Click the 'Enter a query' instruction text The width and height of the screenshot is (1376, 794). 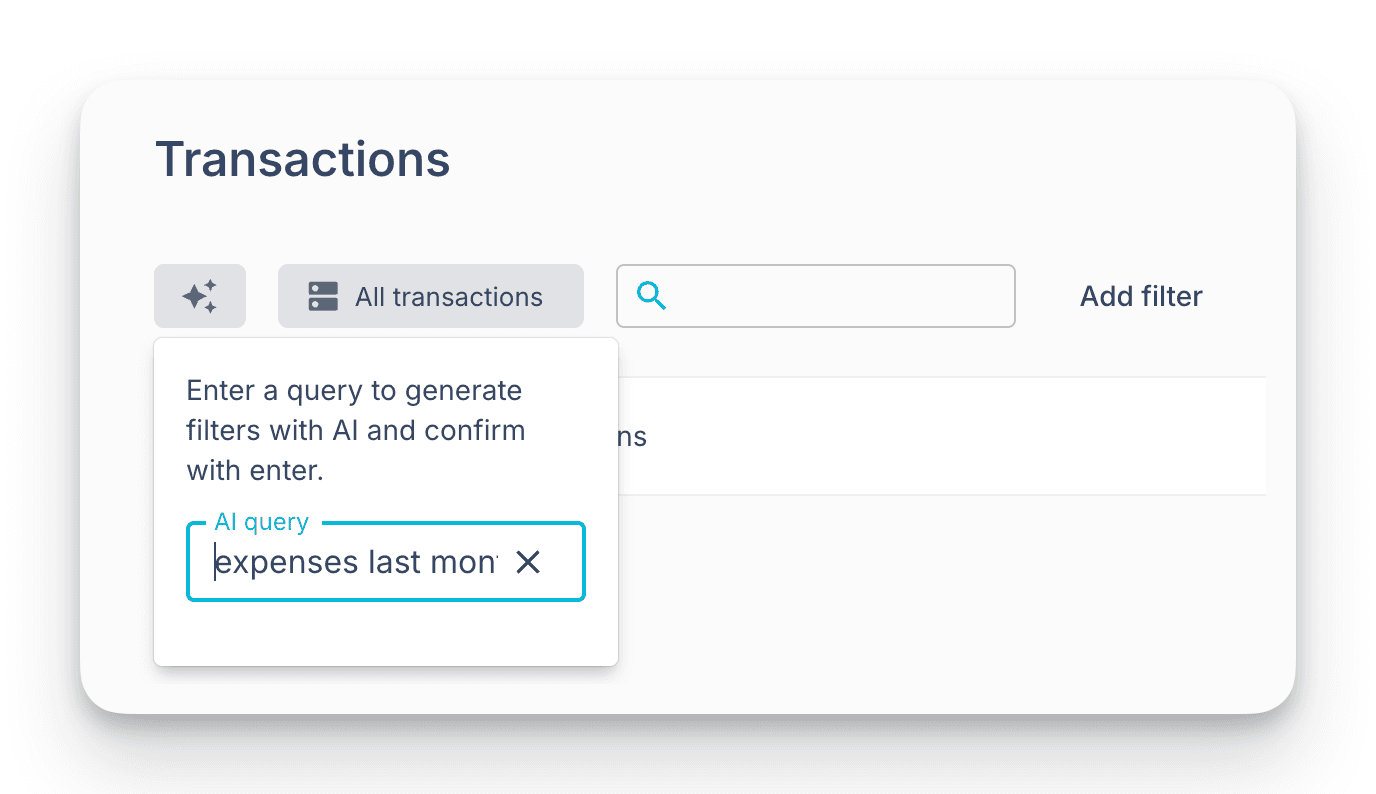coord(354,390)
